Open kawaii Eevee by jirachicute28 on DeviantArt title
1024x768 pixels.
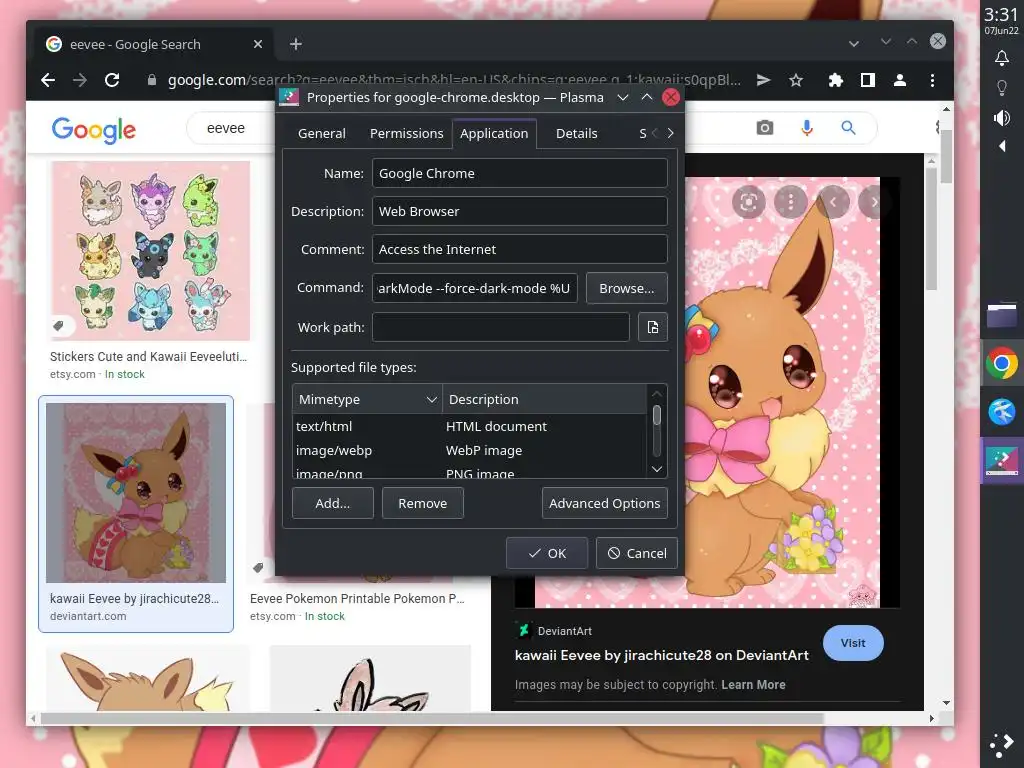click(x=662, y=655)
